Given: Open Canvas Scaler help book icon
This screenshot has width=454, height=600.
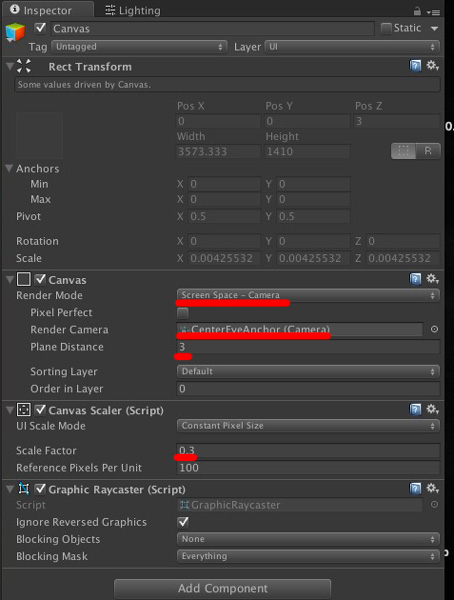Looking at the screenshot, I should click(415, 409).
